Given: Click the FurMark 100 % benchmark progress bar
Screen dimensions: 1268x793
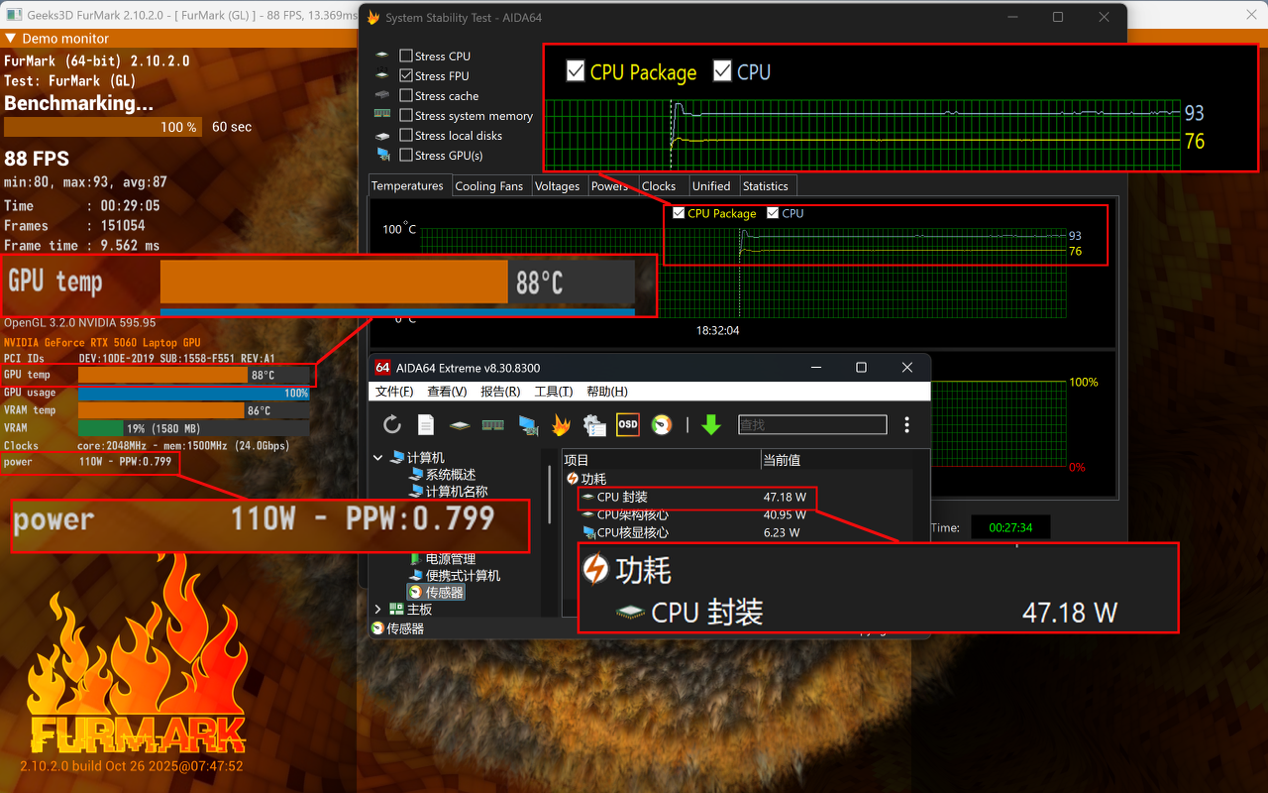Looking at the screenshot, I should (x=103, y=127).
